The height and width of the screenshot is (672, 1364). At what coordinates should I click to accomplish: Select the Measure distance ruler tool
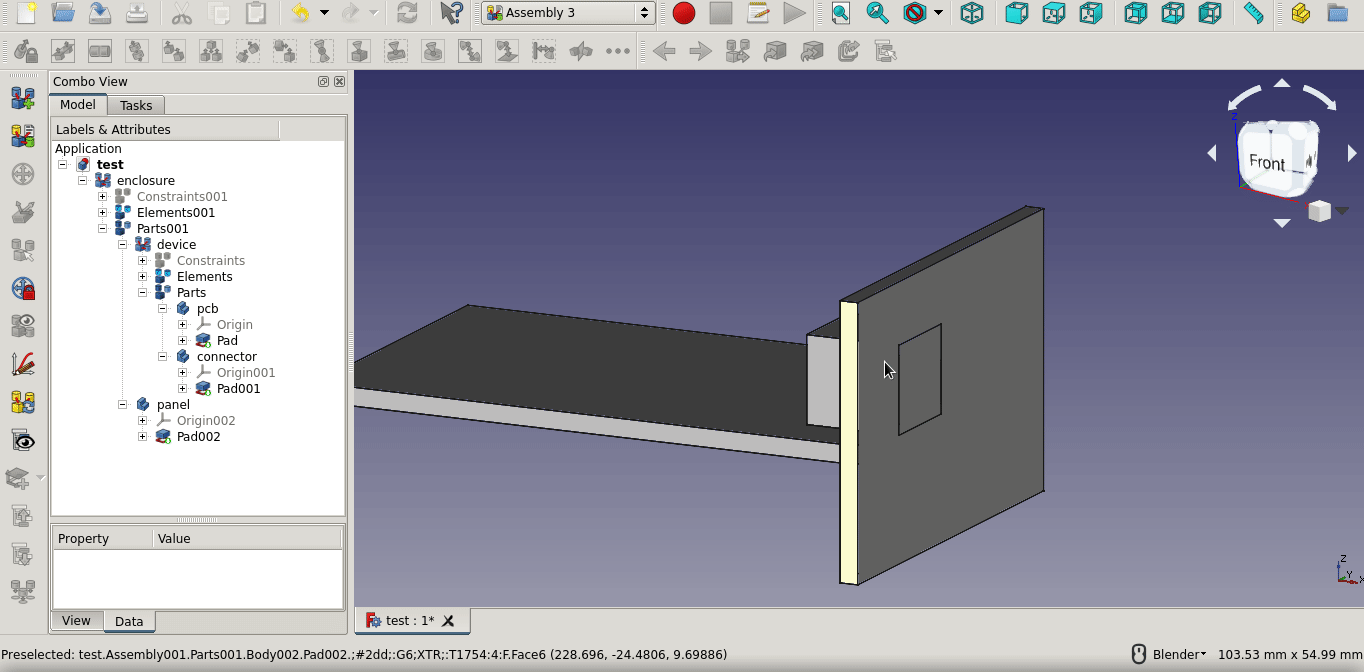tap(1253, 13)
